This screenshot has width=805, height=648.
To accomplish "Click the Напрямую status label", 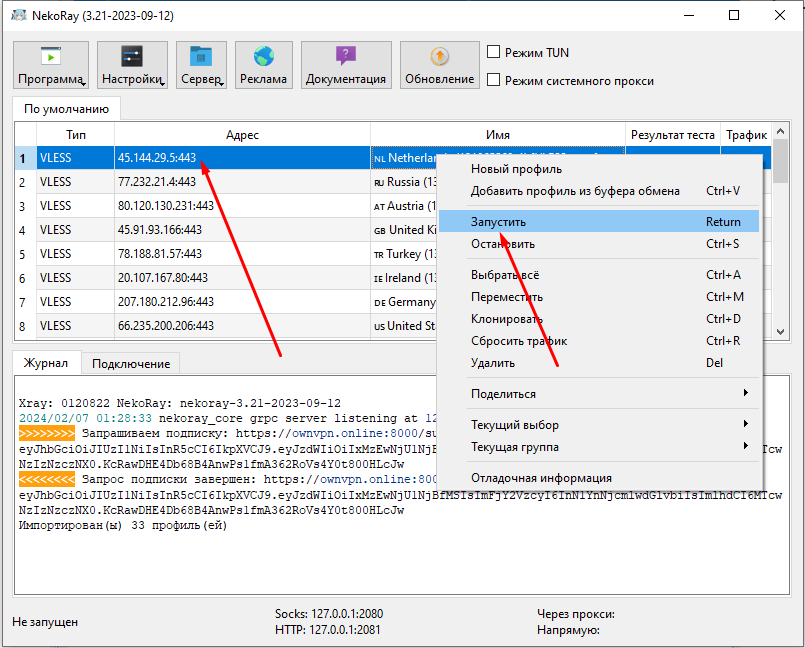I will 568,630.
